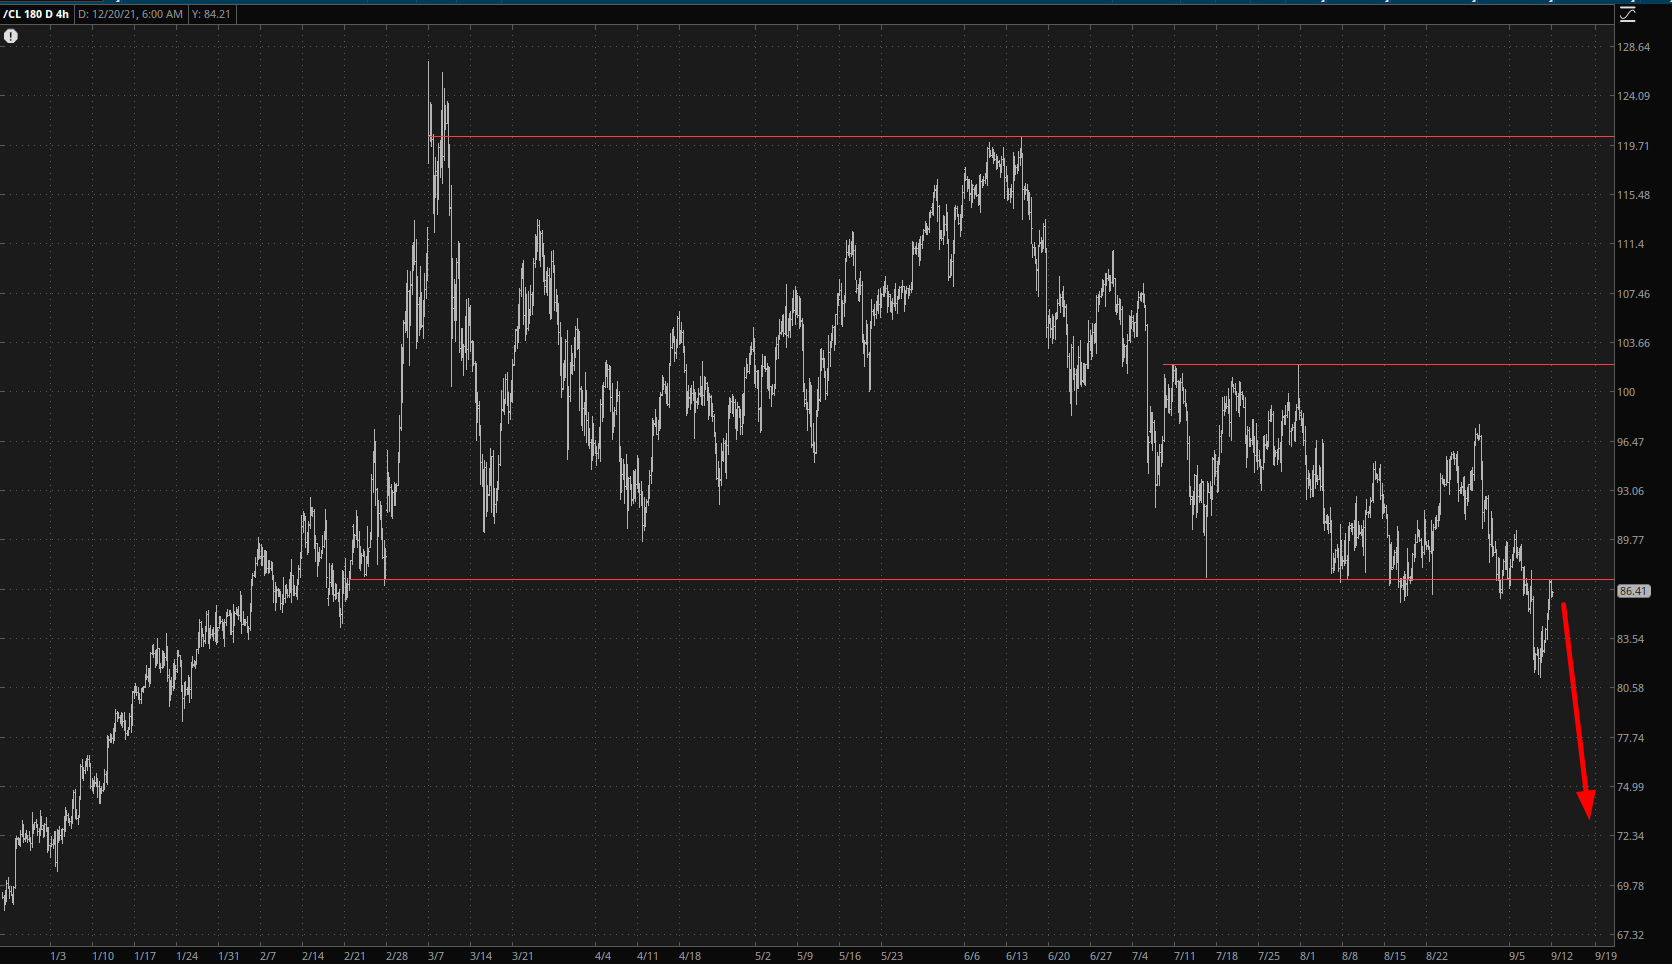Click the 111.4 price axis label

click(x=1630, y=244)
